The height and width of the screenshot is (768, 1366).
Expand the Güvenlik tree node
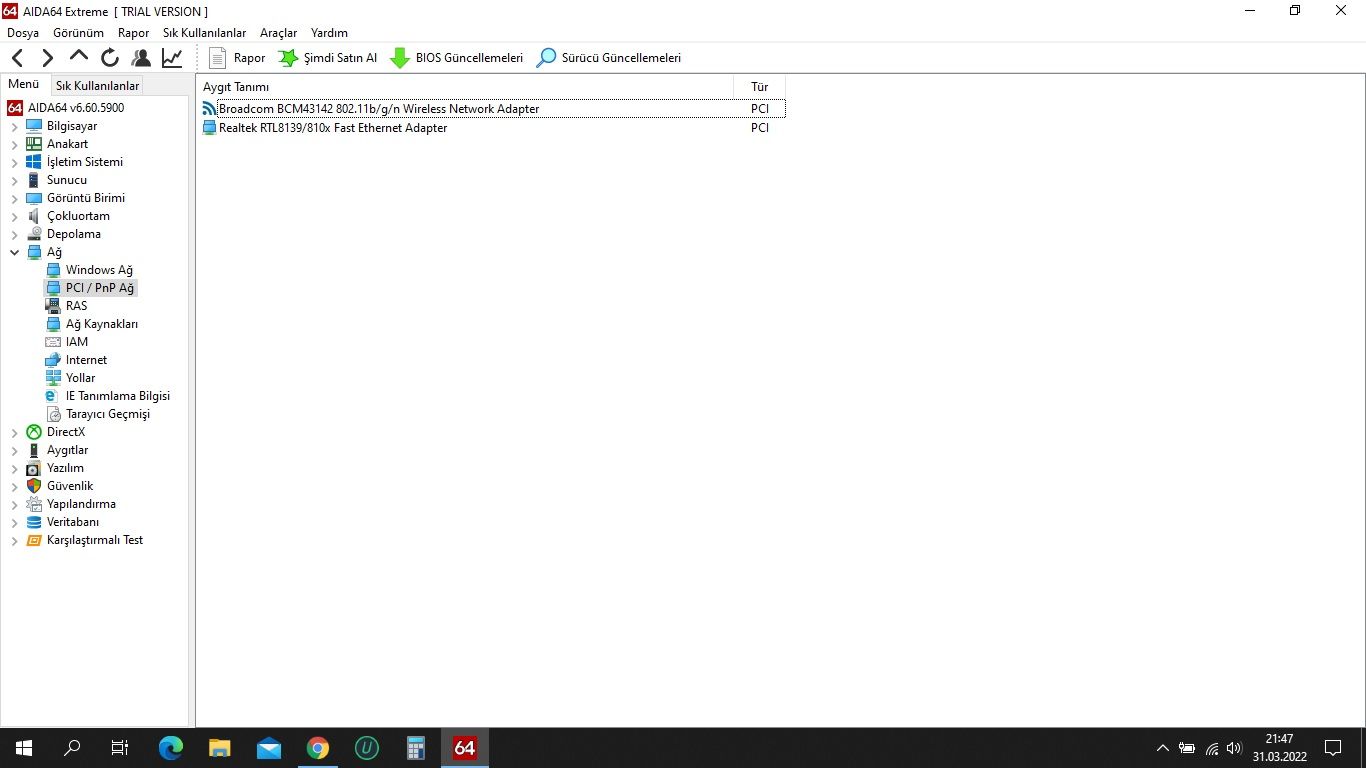[14, 487]
